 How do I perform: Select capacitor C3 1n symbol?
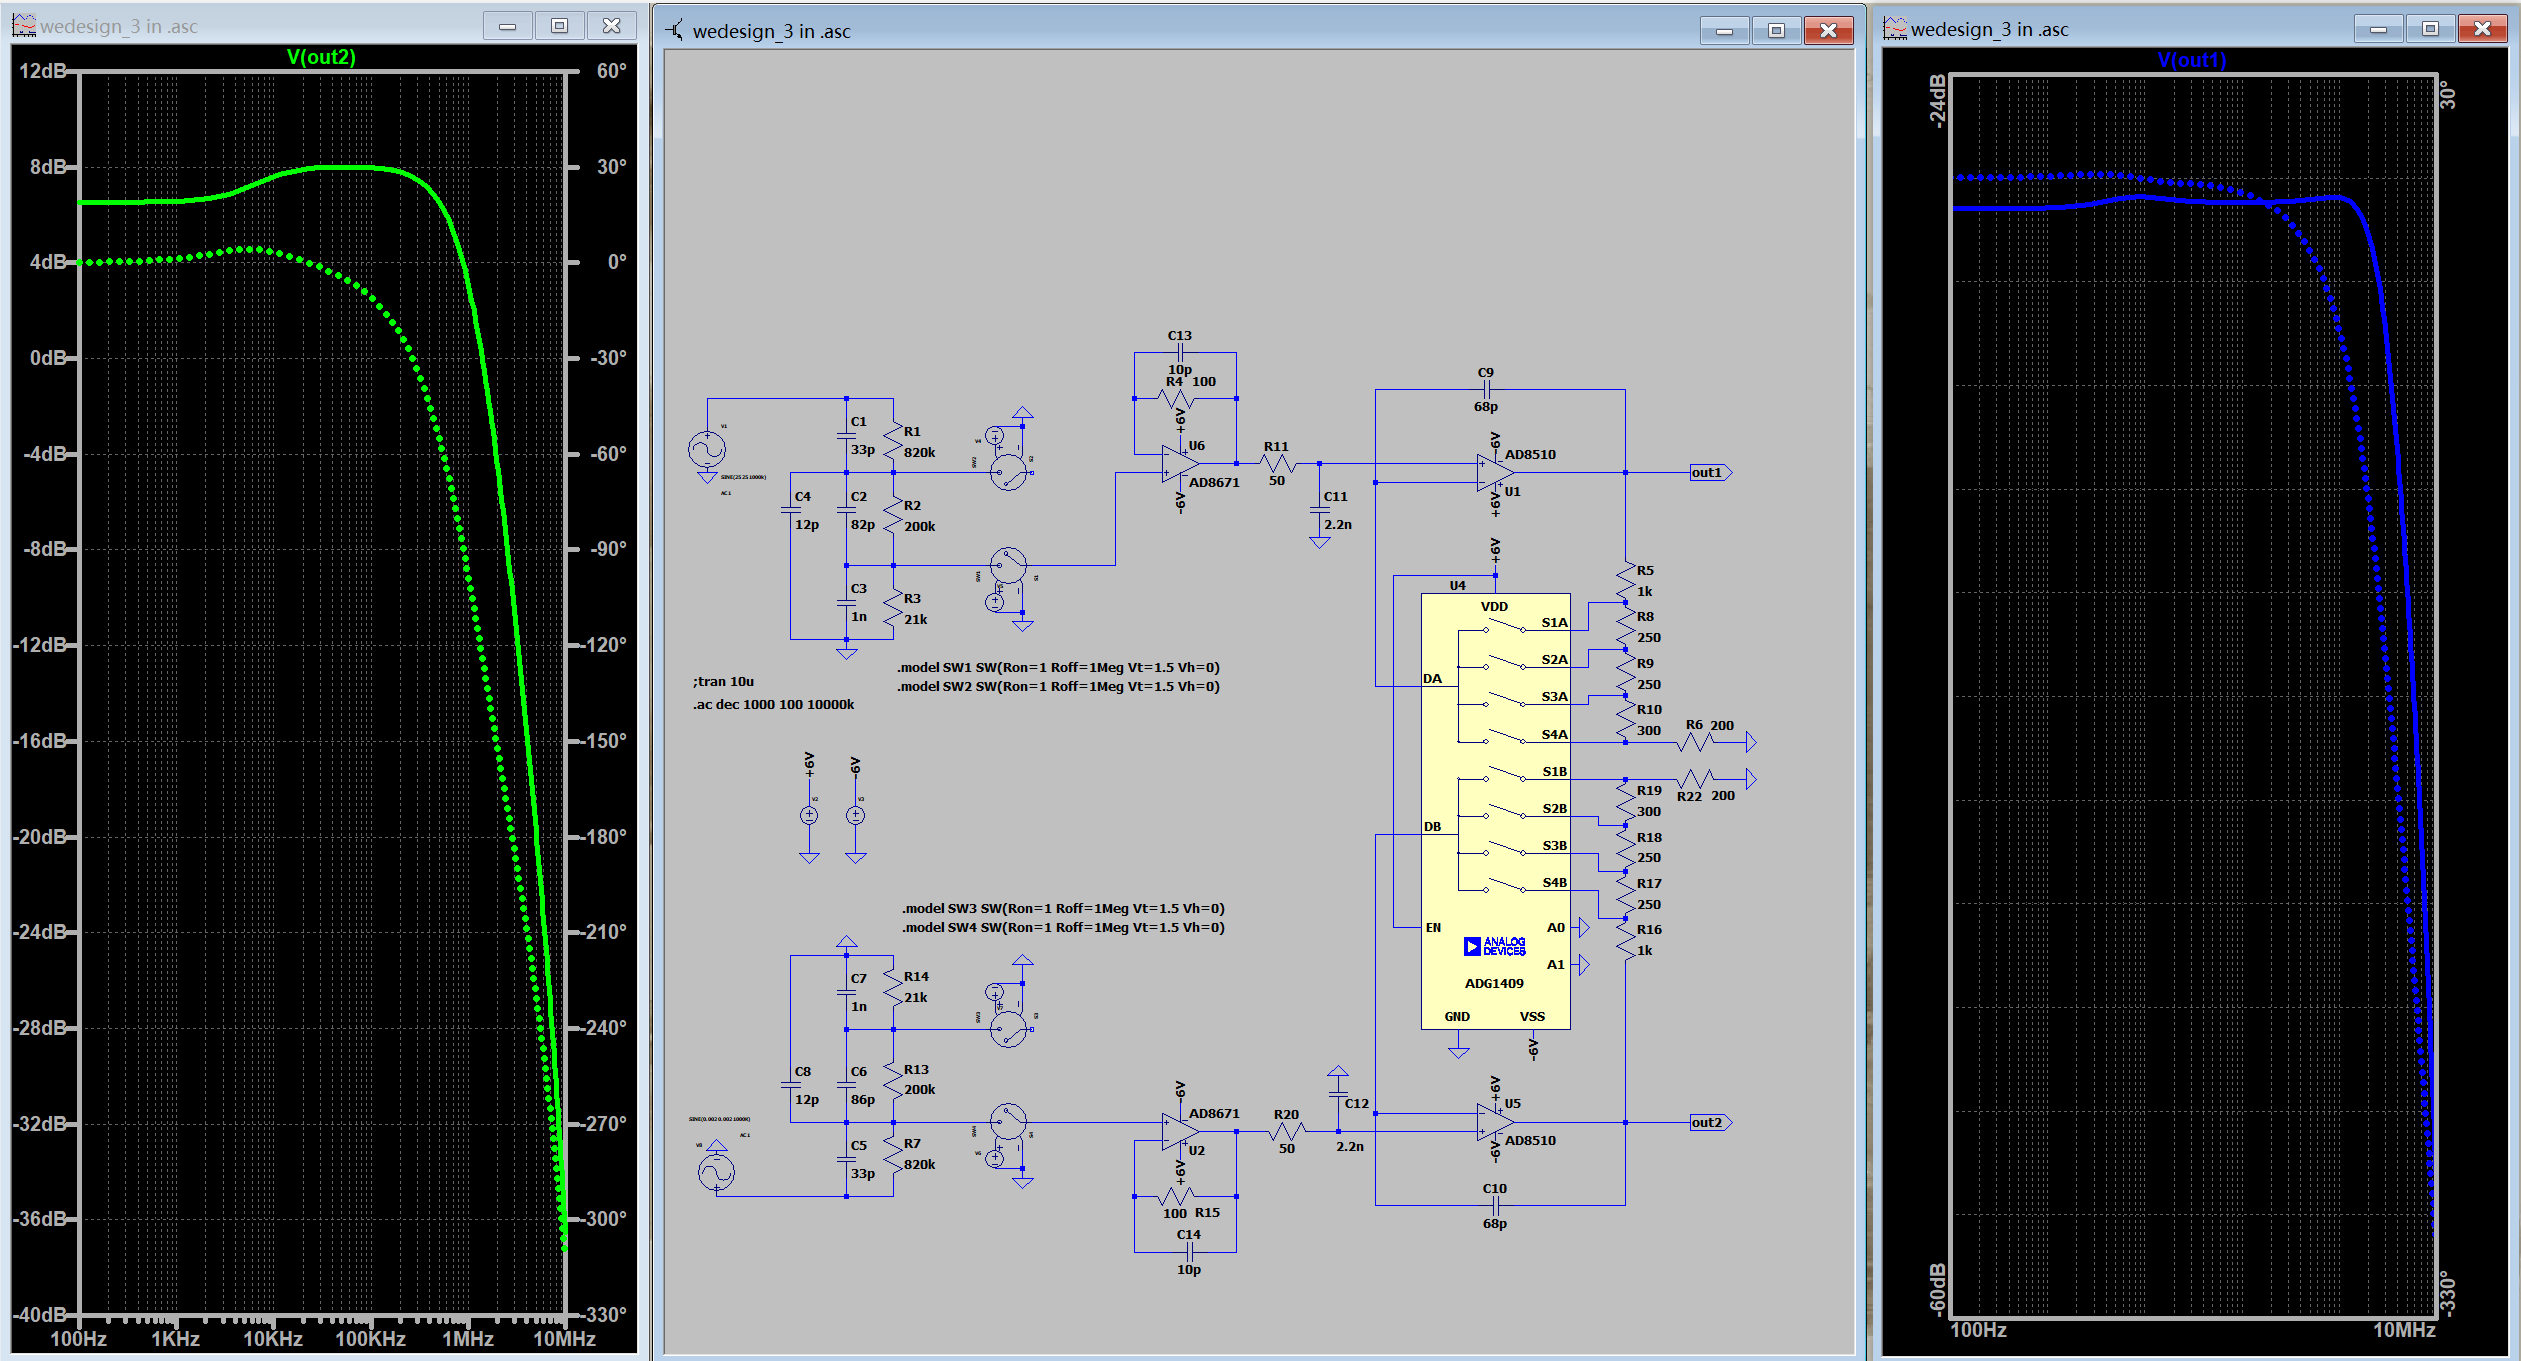pos(847,602)
